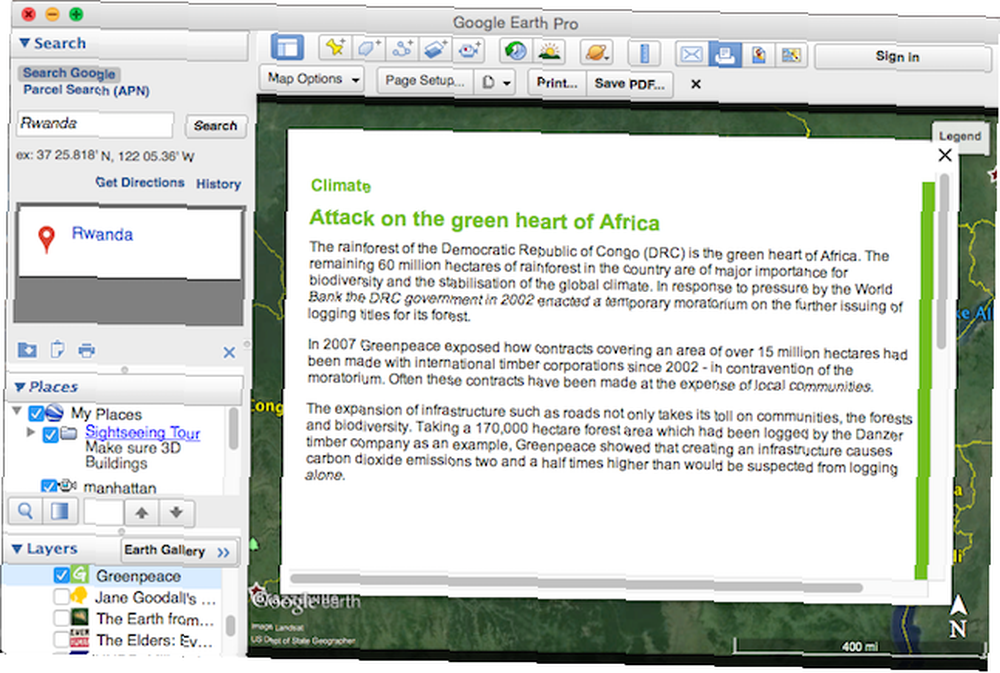Image resolution: width=1000 pixels, height=673 pixels.
Task: Toggle the Legend tab on the map
Action: click(959, 136)
